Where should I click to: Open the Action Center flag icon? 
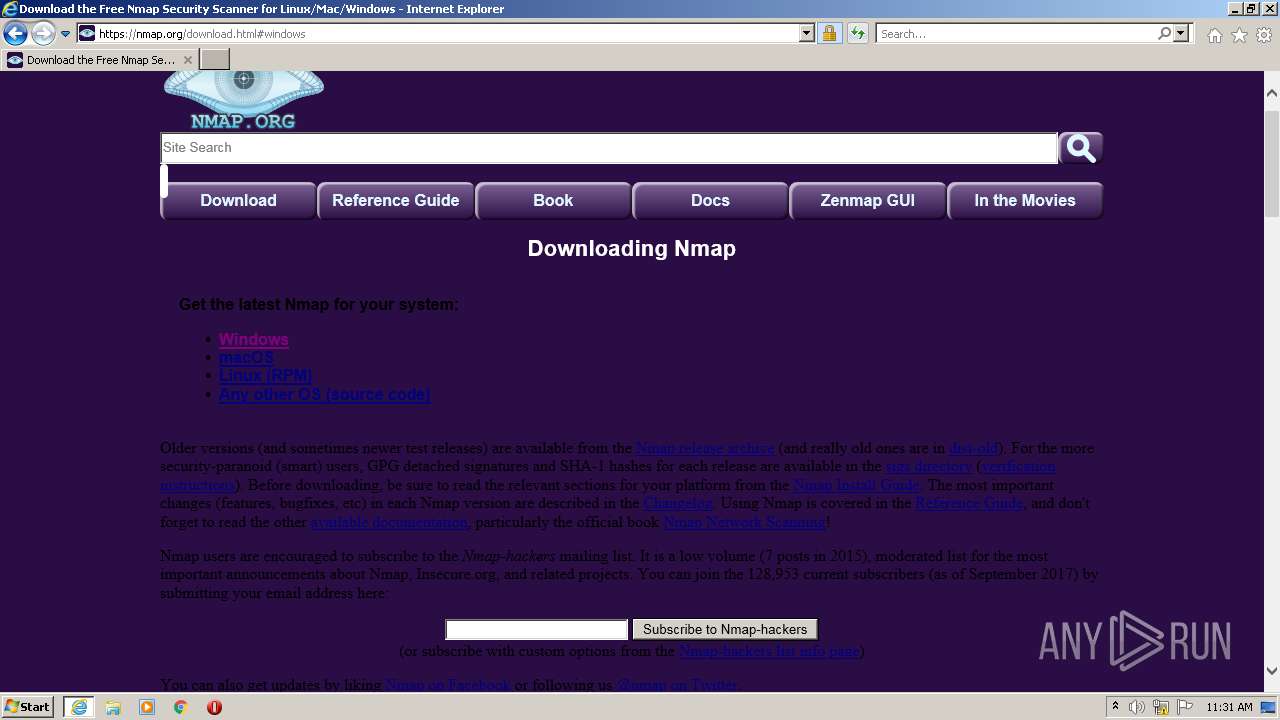[x=1184, y=707]
